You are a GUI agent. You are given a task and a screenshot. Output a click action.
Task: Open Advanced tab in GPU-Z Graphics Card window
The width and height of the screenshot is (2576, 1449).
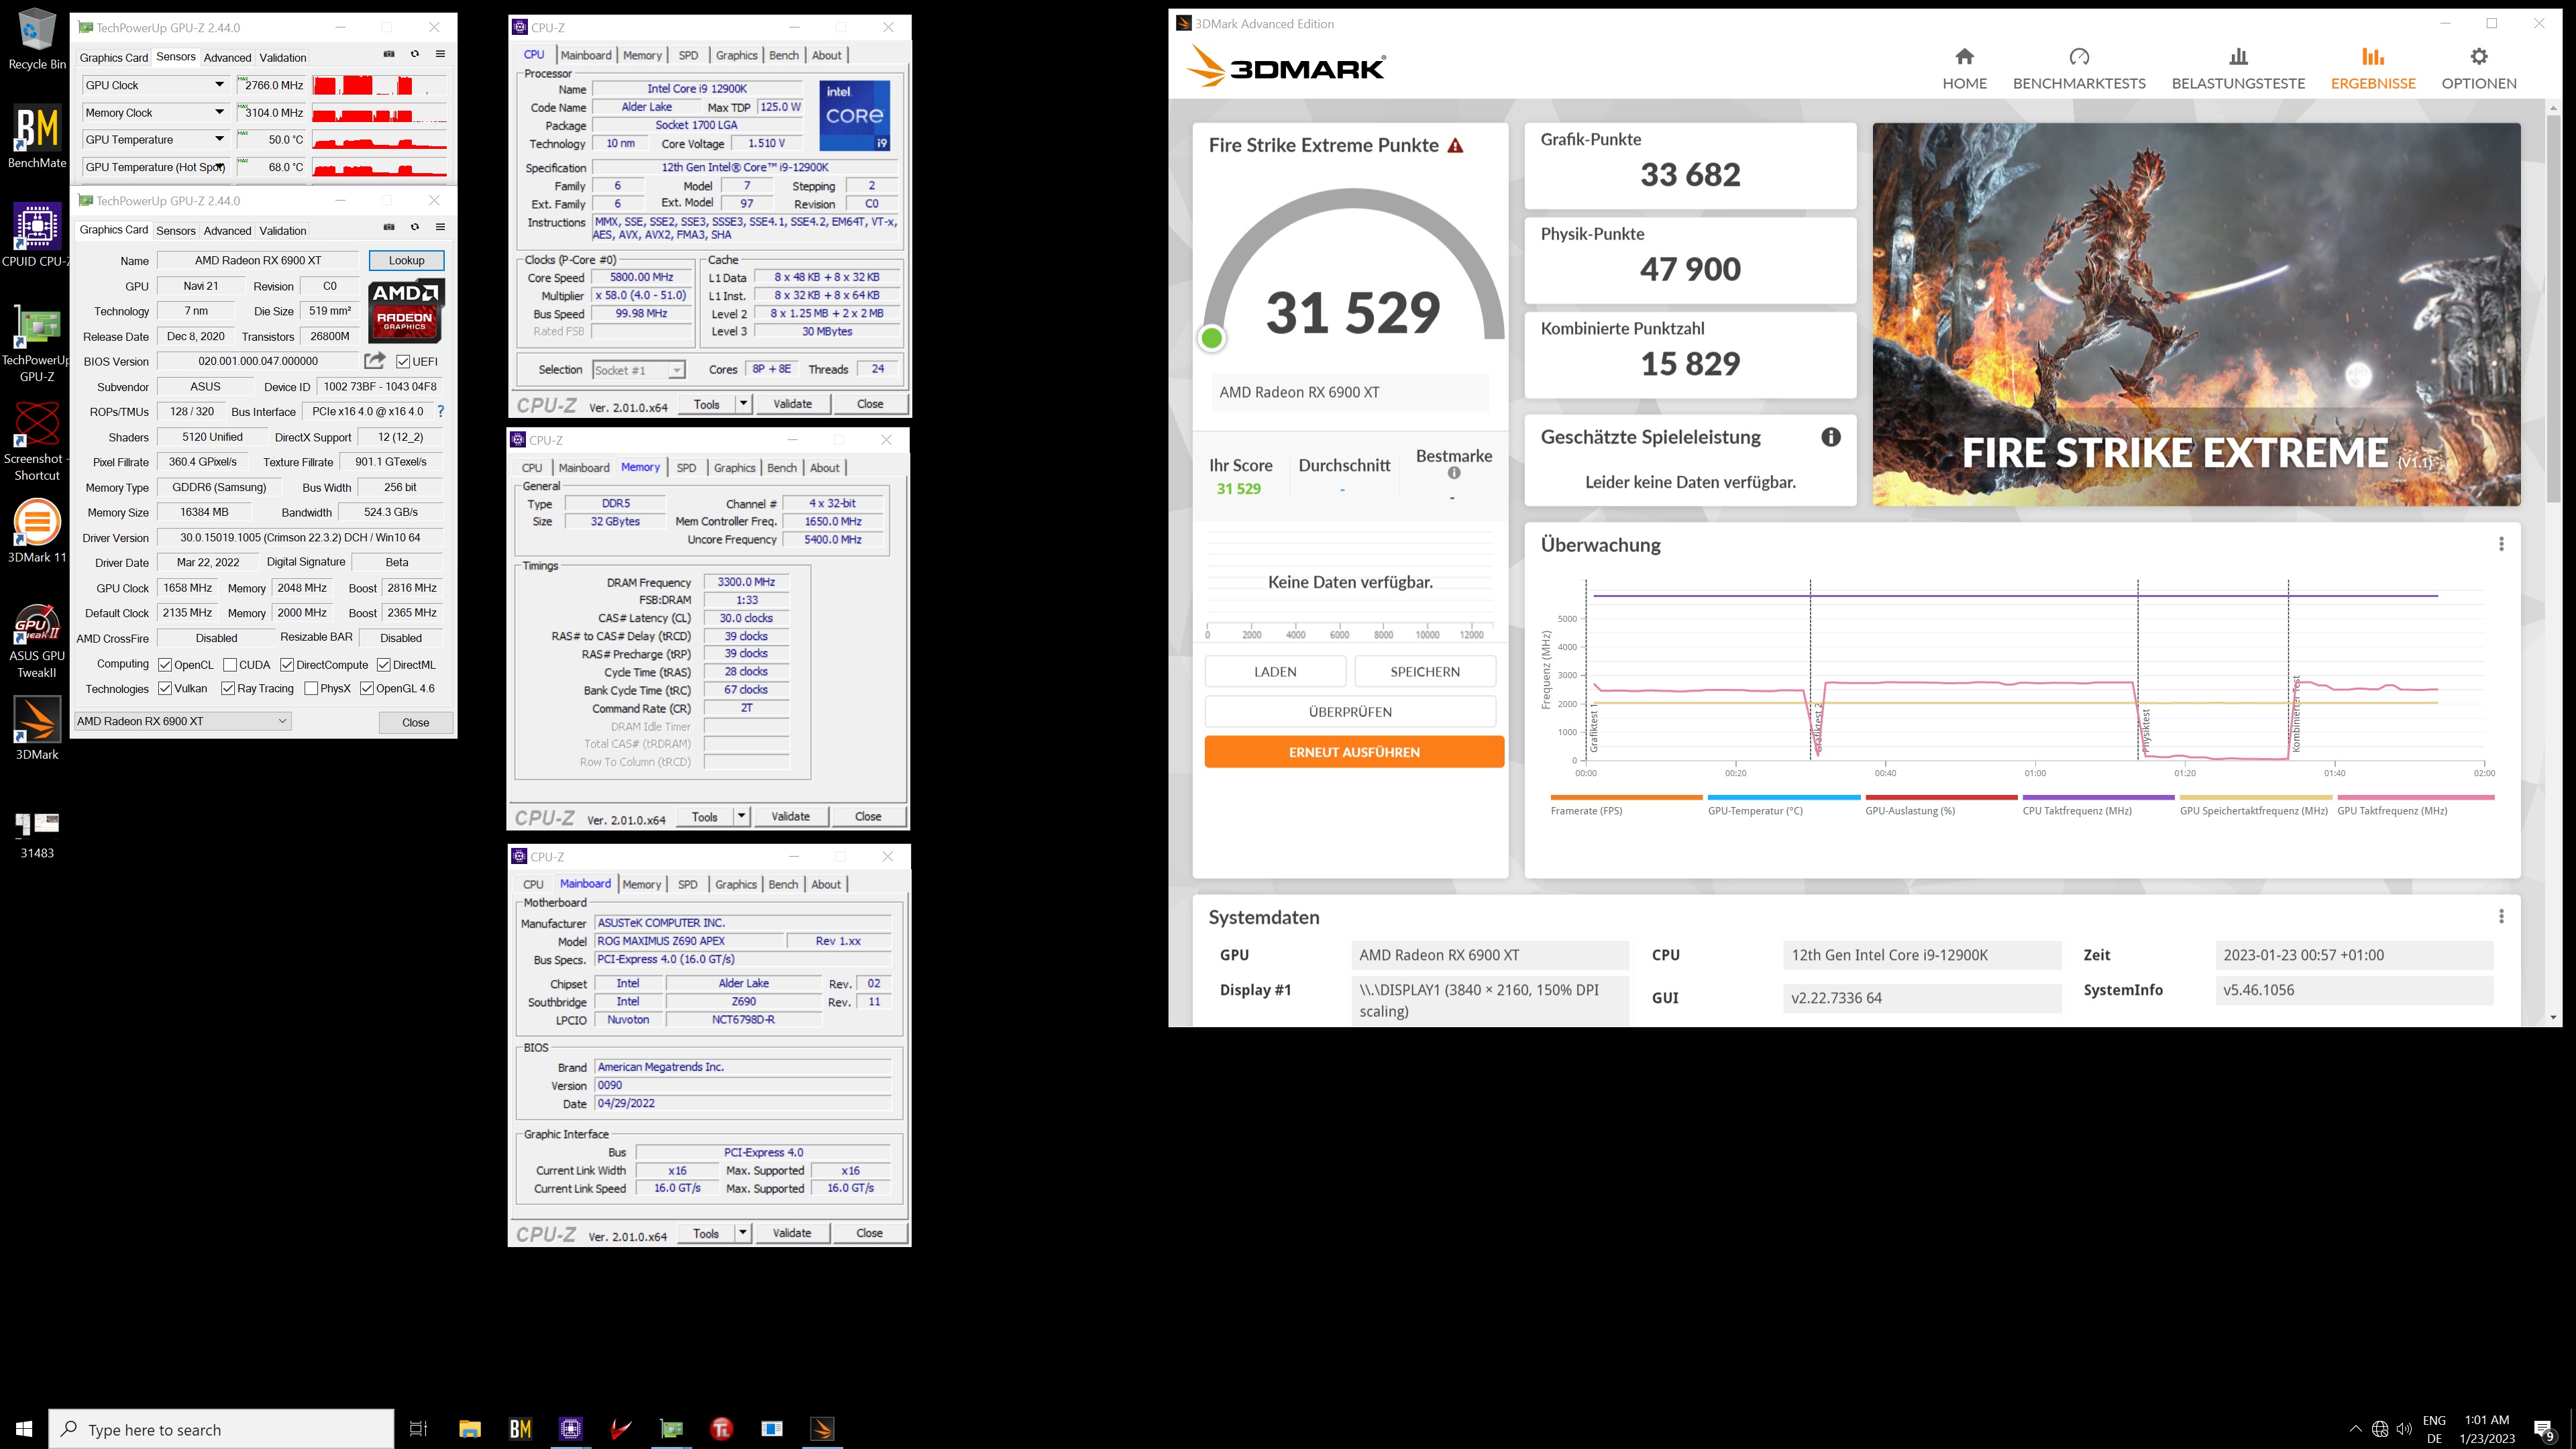coord(227,231)
